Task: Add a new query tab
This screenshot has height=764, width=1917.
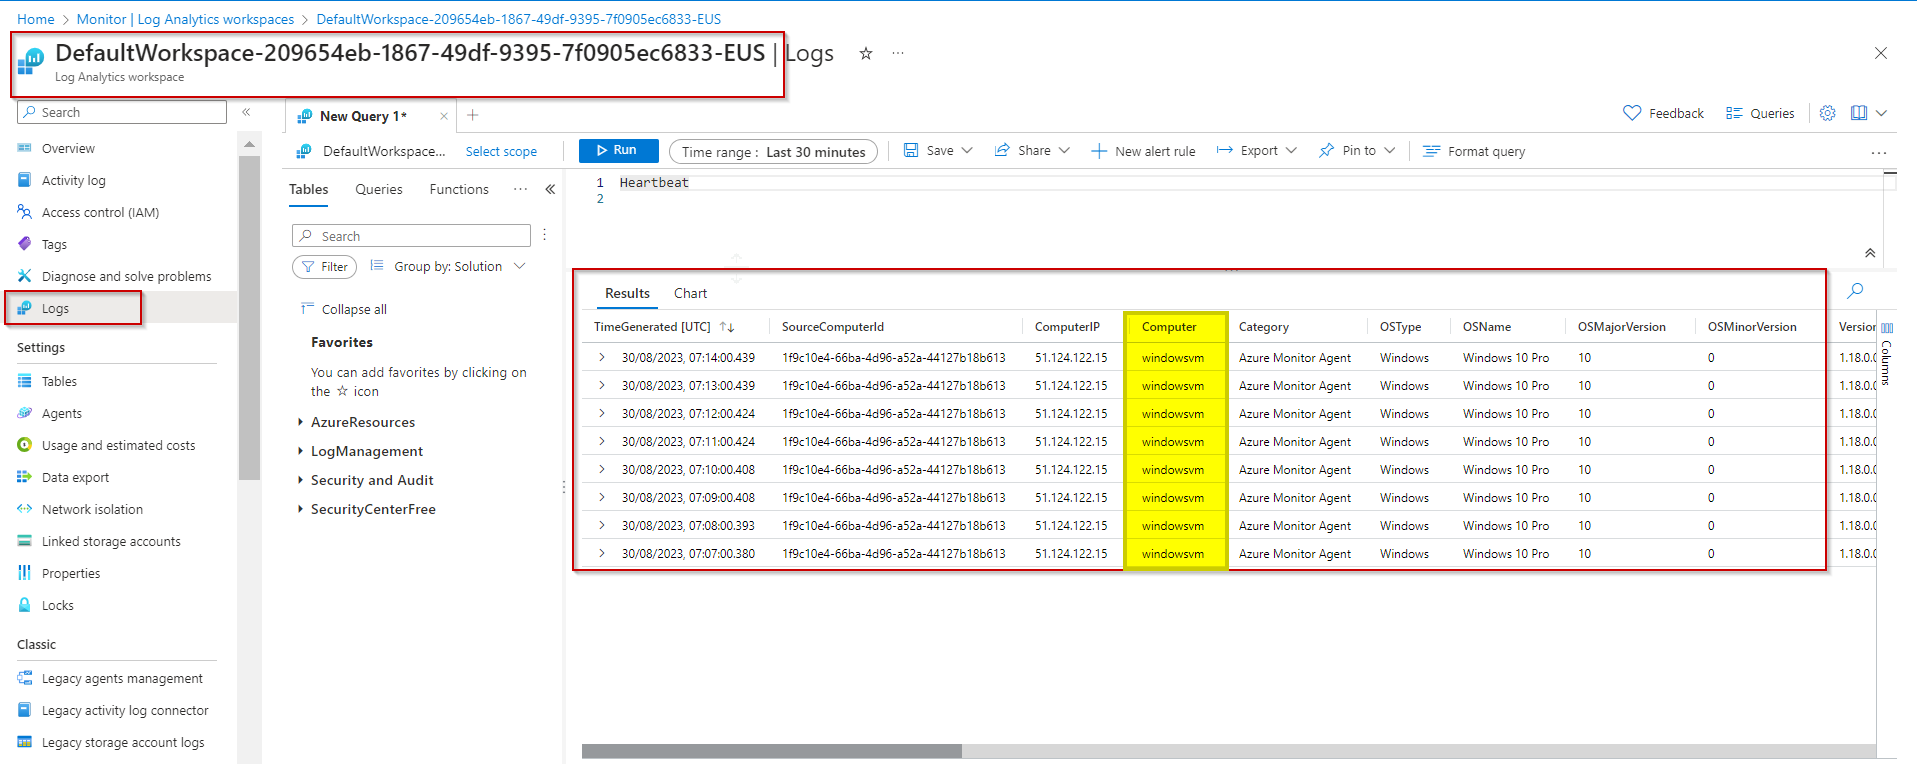Action: (473, 115)
